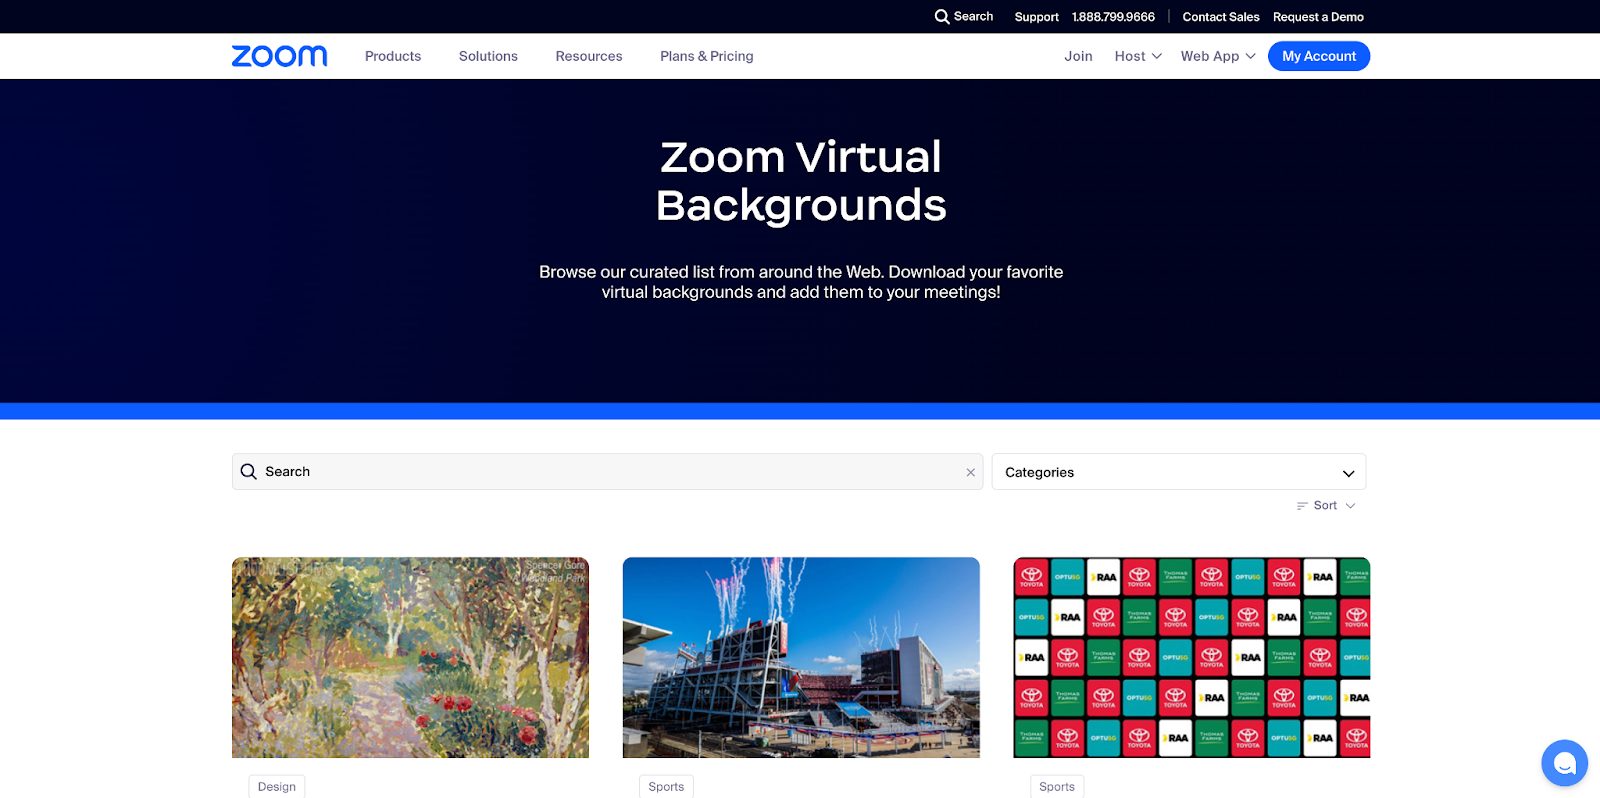The width and height of the screenshot is (1600, 798).
Task: Call the 1.888.799.9666 phone number link
Action: [1113, 17]
